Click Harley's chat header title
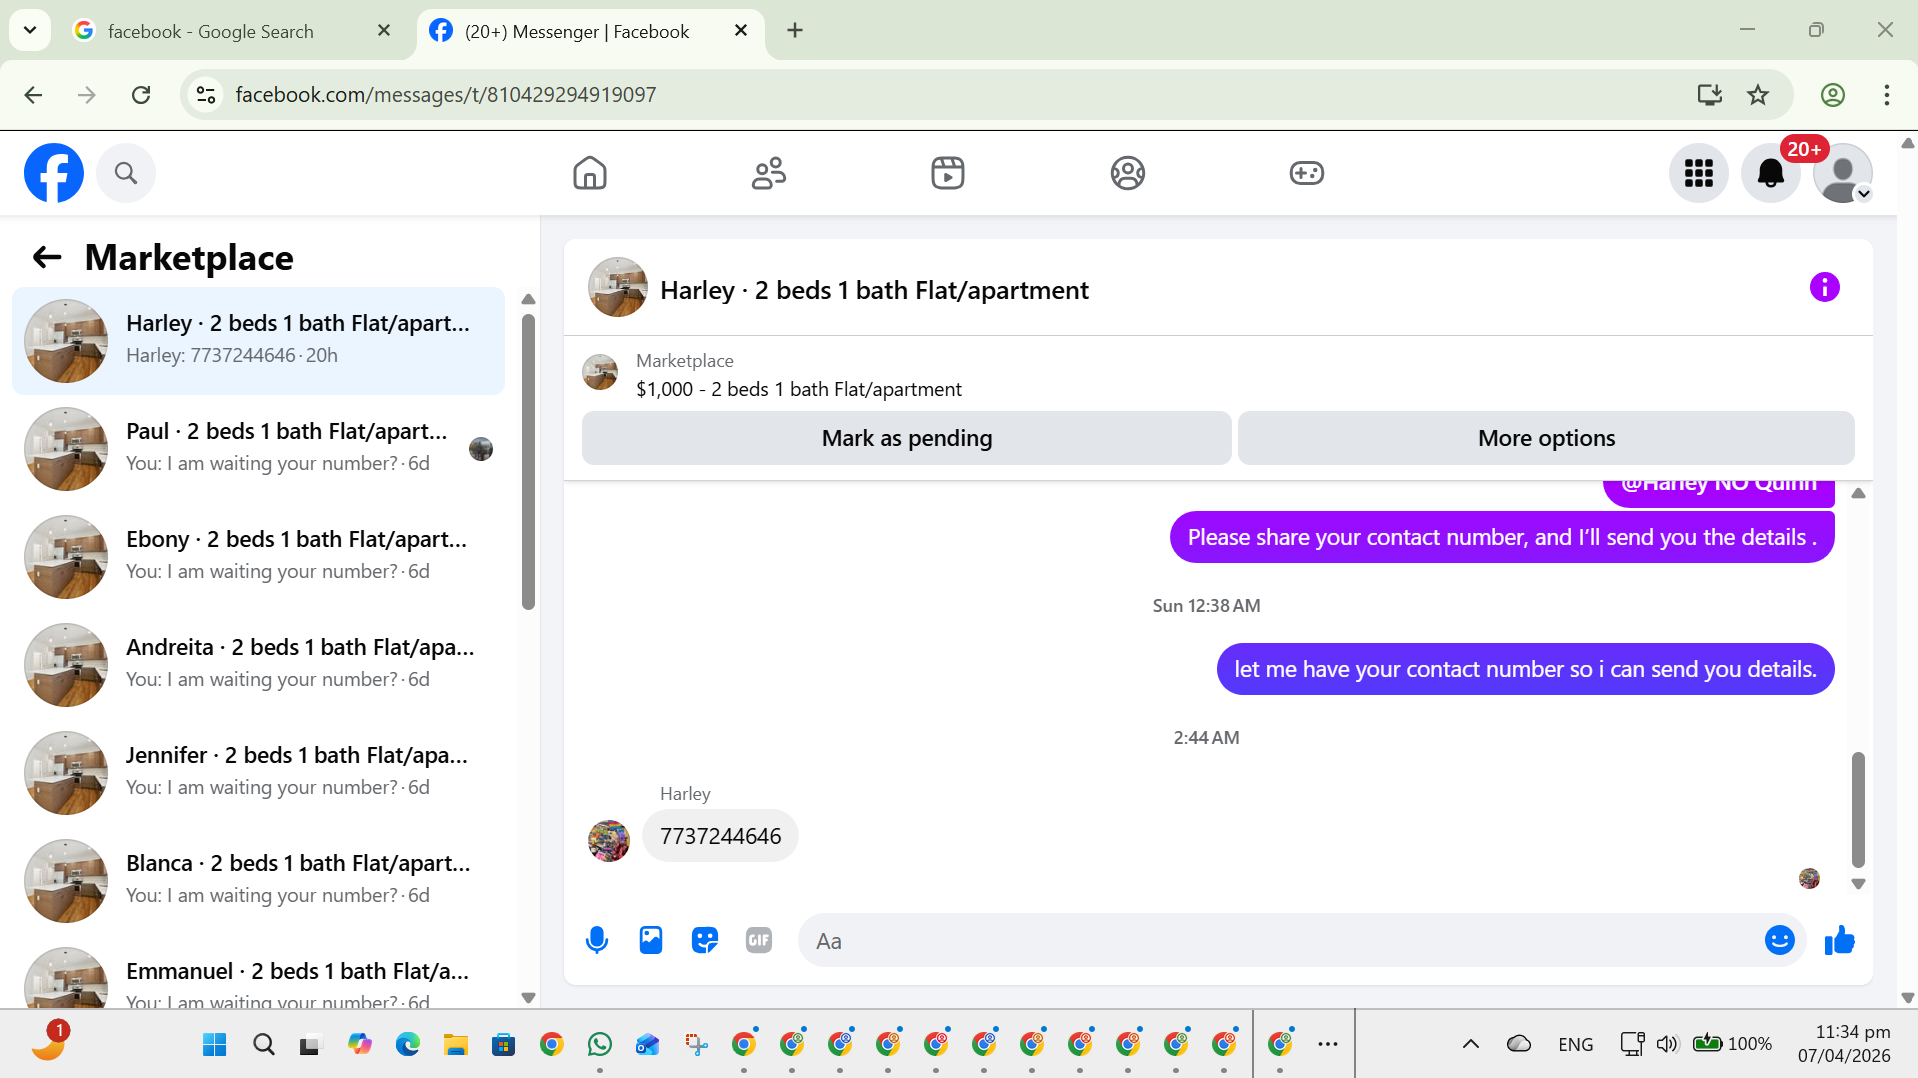 point(874,290)
